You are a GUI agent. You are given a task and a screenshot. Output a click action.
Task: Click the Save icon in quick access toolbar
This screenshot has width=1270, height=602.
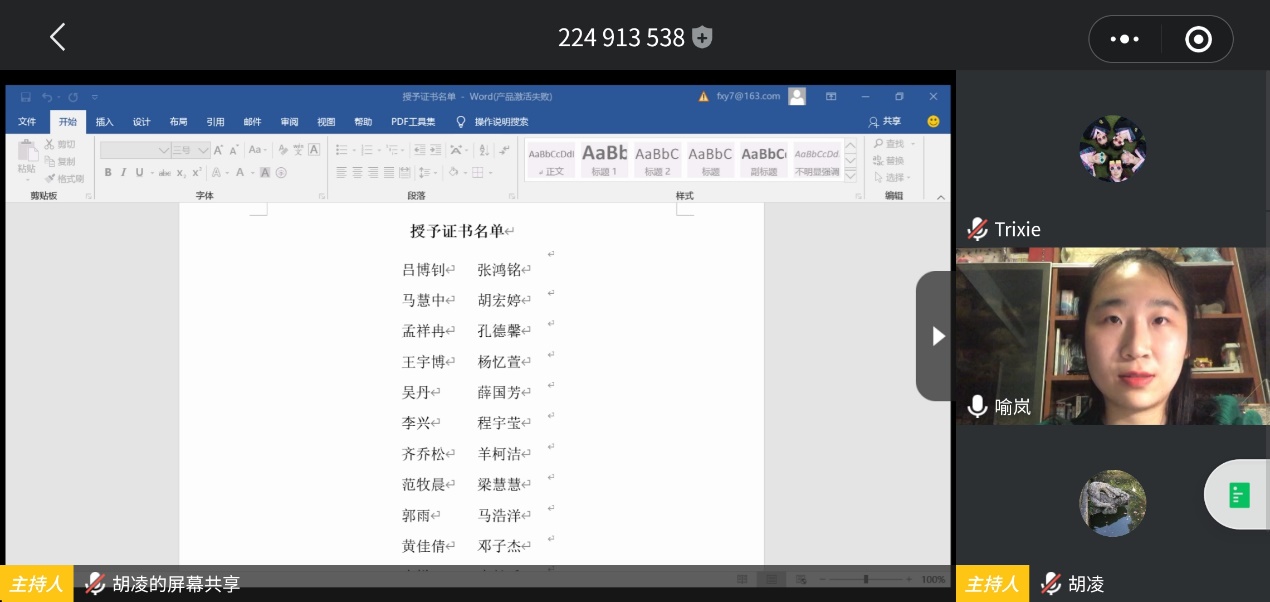[x=25, y=97]
